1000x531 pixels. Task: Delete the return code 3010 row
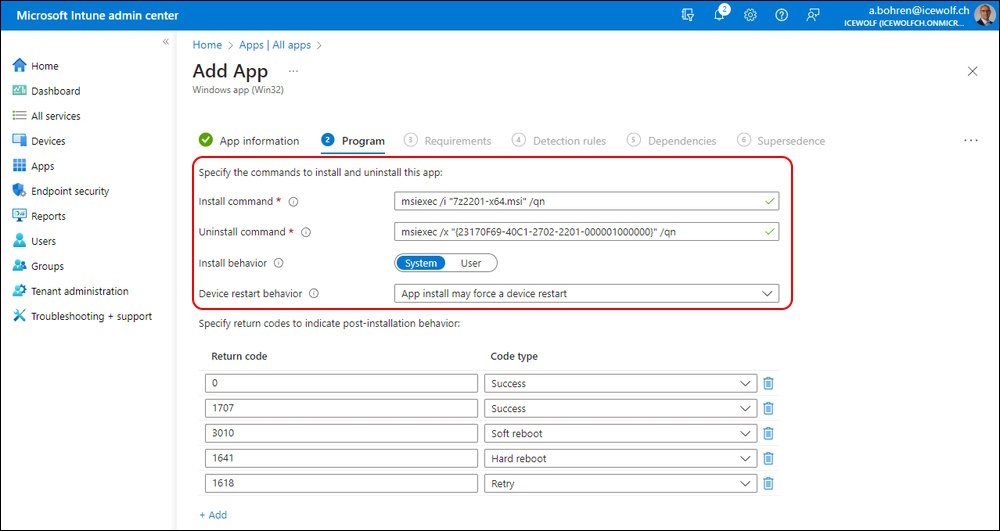(x=768, y=433)
